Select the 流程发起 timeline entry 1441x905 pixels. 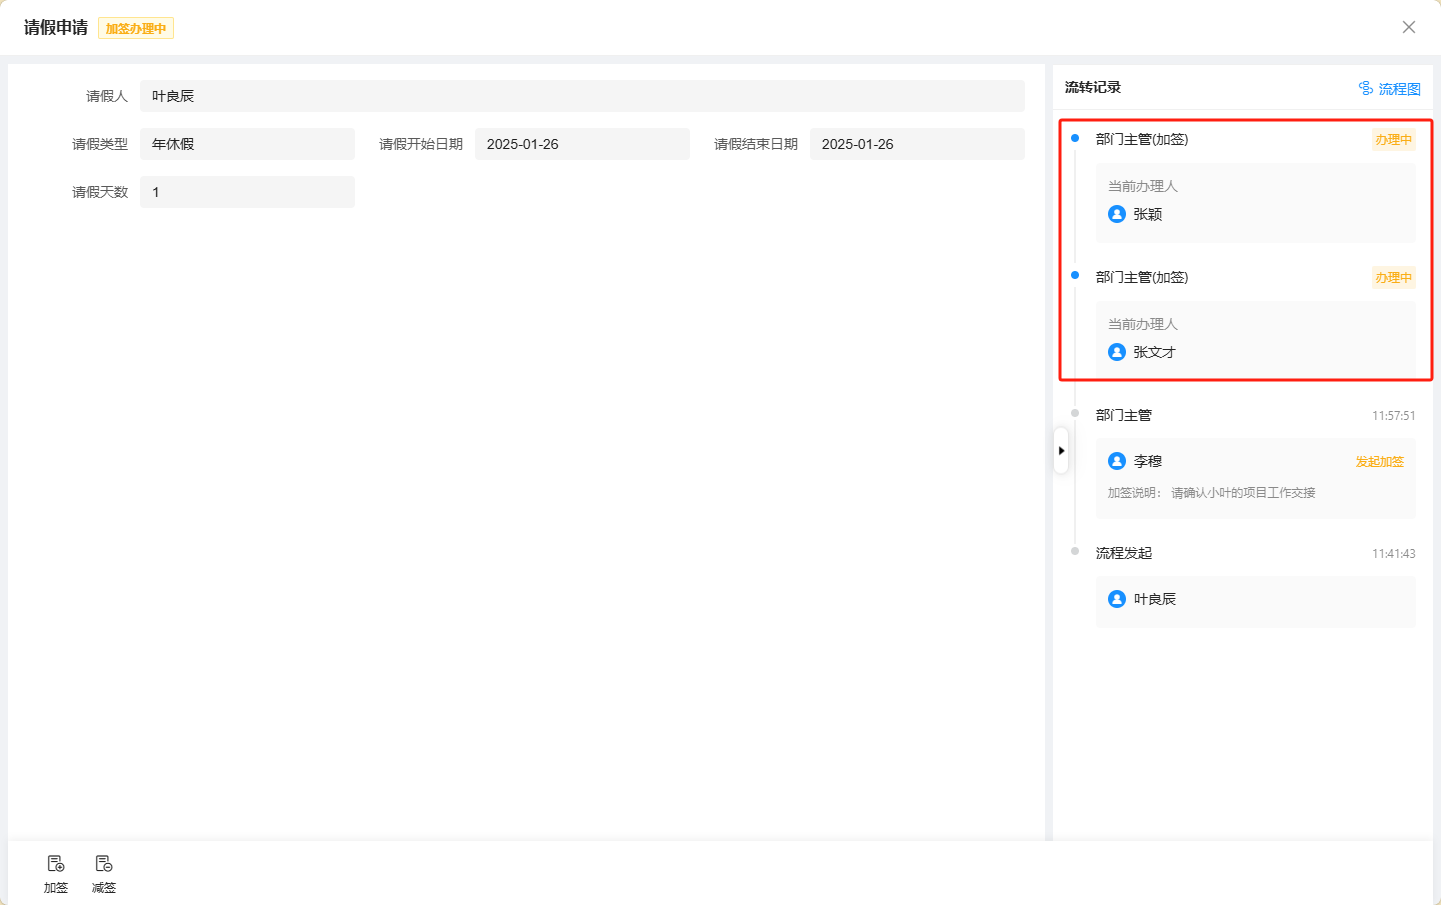point(1124,553)
